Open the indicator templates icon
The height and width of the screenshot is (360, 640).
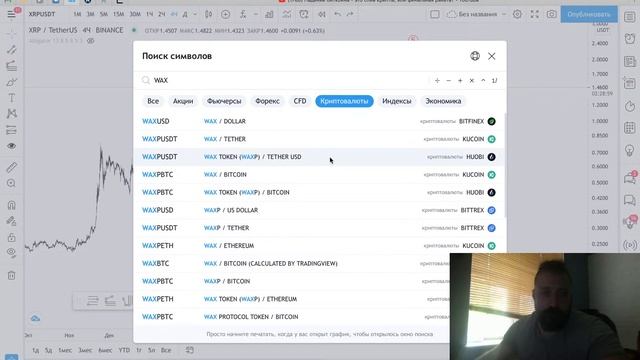287,14
